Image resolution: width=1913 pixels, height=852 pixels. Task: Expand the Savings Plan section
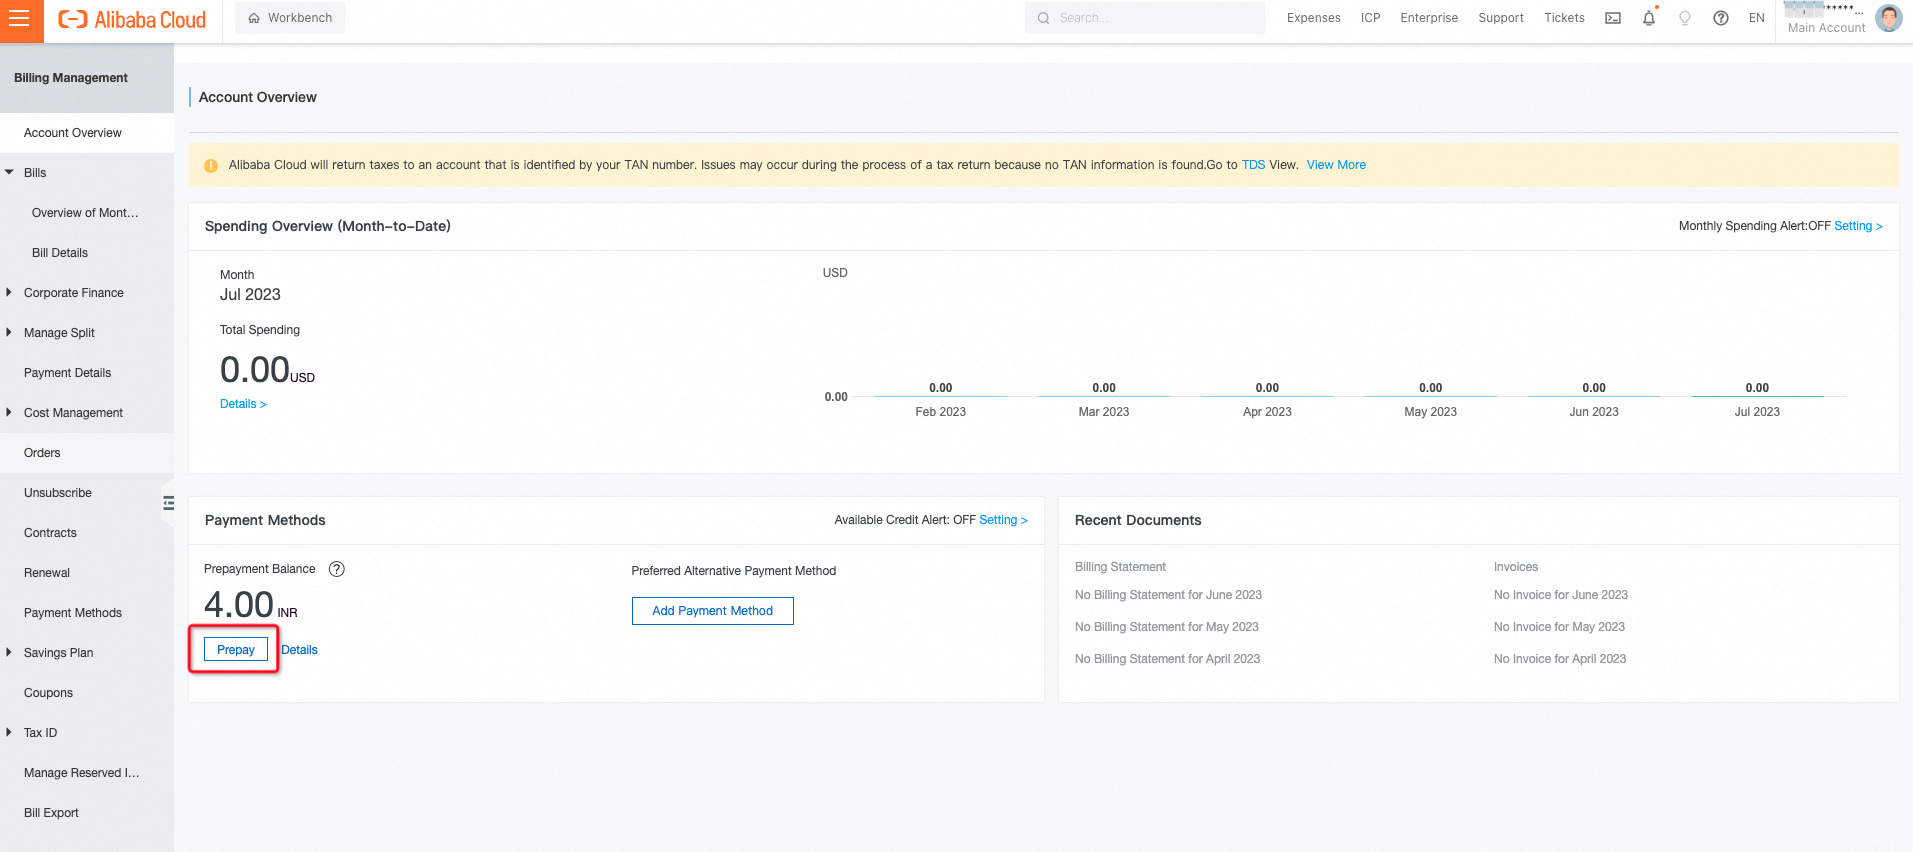click(10, 652)
